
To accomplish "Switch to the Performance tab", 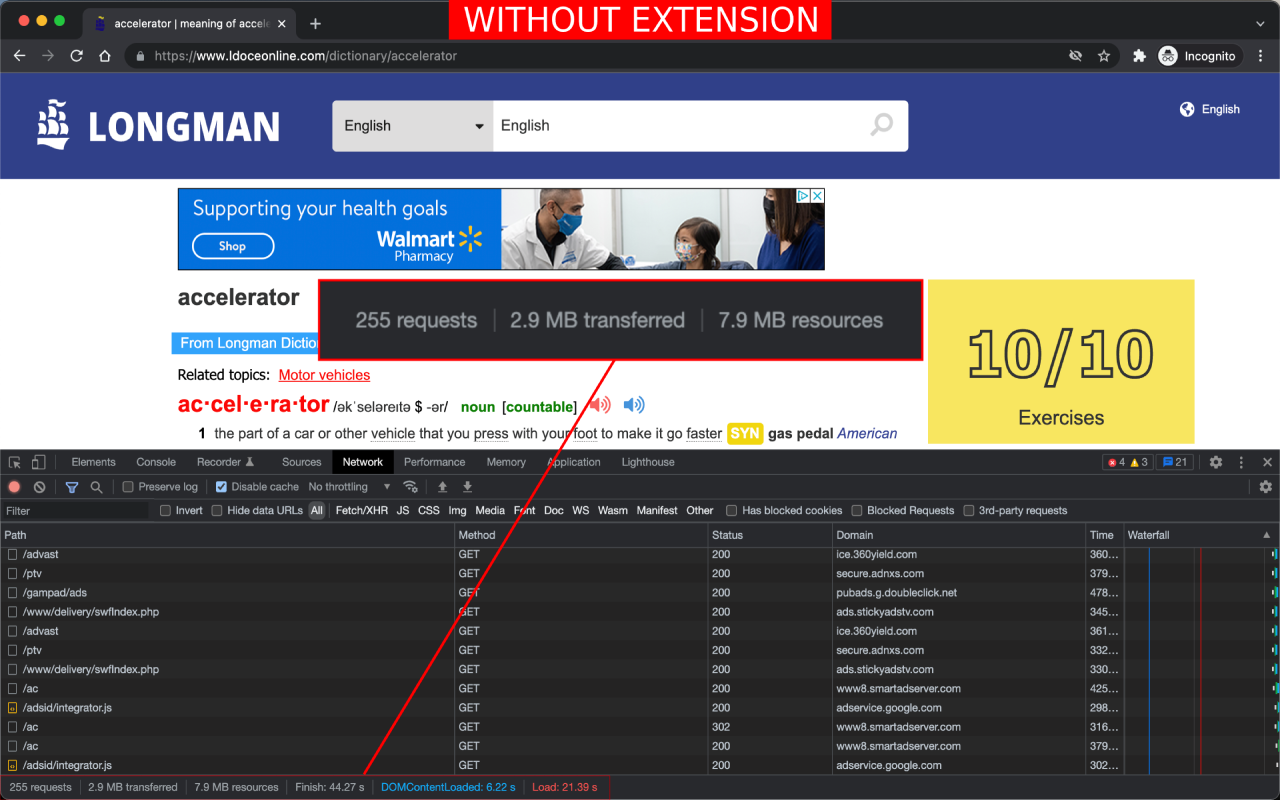I will [x=434, y=461].
